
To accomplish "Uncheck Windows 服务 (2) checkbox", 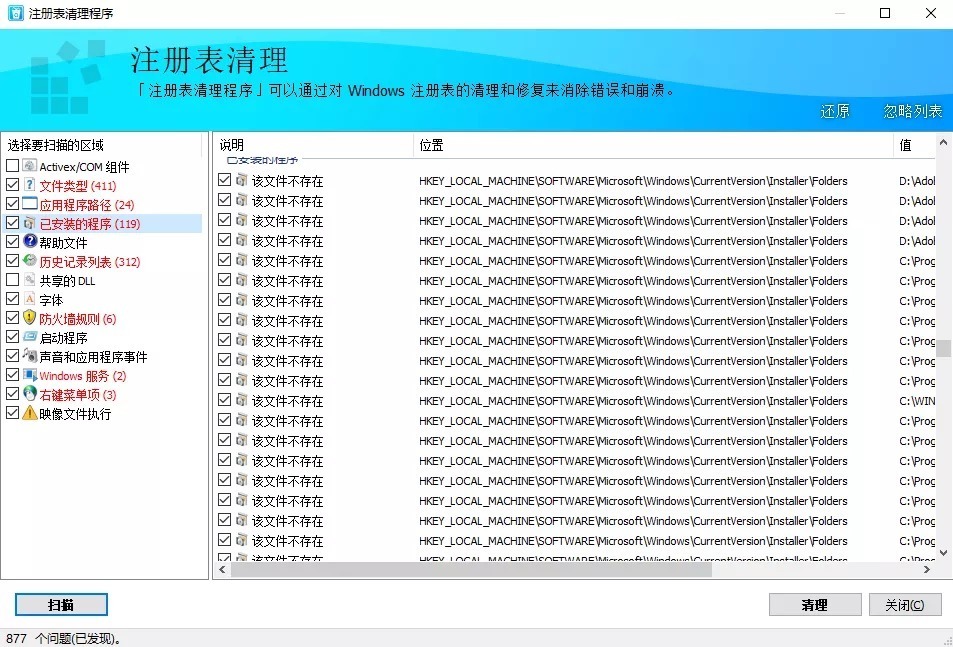I will (x=12, y=374).
